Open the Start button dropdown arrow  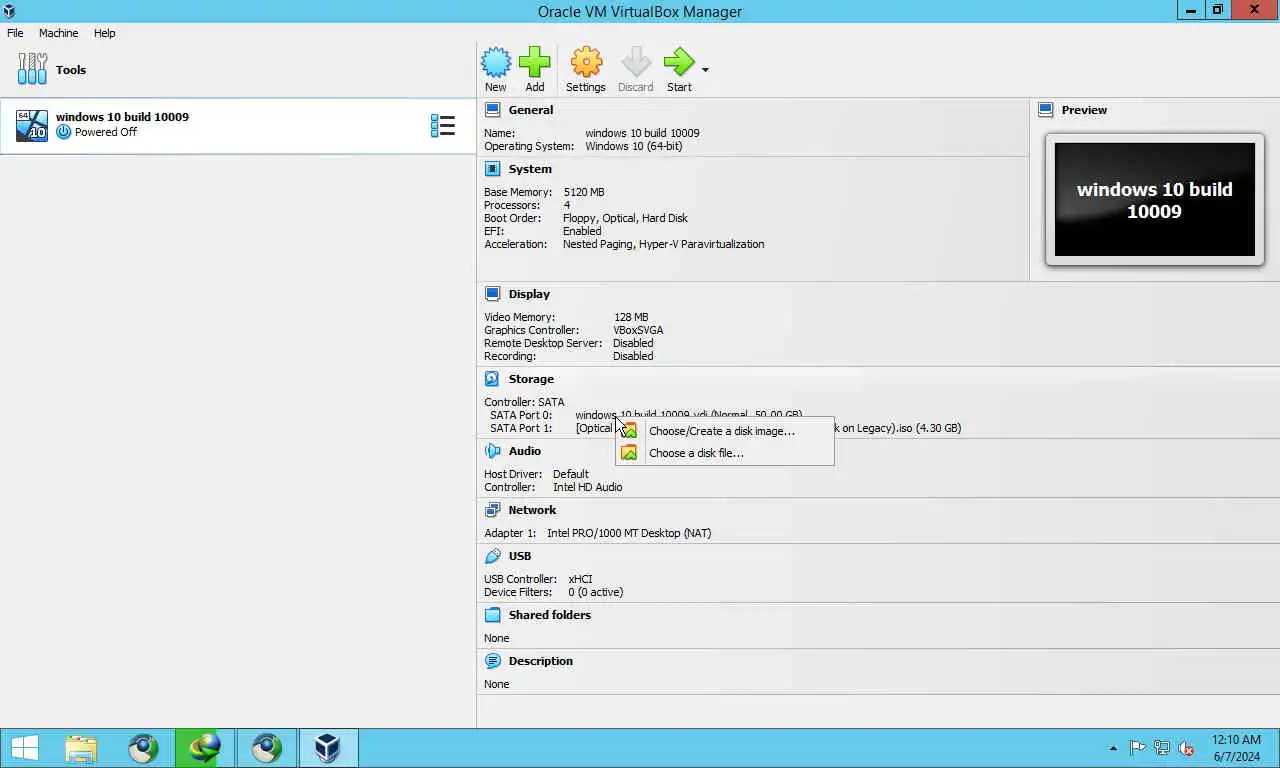tap(705, 70)
